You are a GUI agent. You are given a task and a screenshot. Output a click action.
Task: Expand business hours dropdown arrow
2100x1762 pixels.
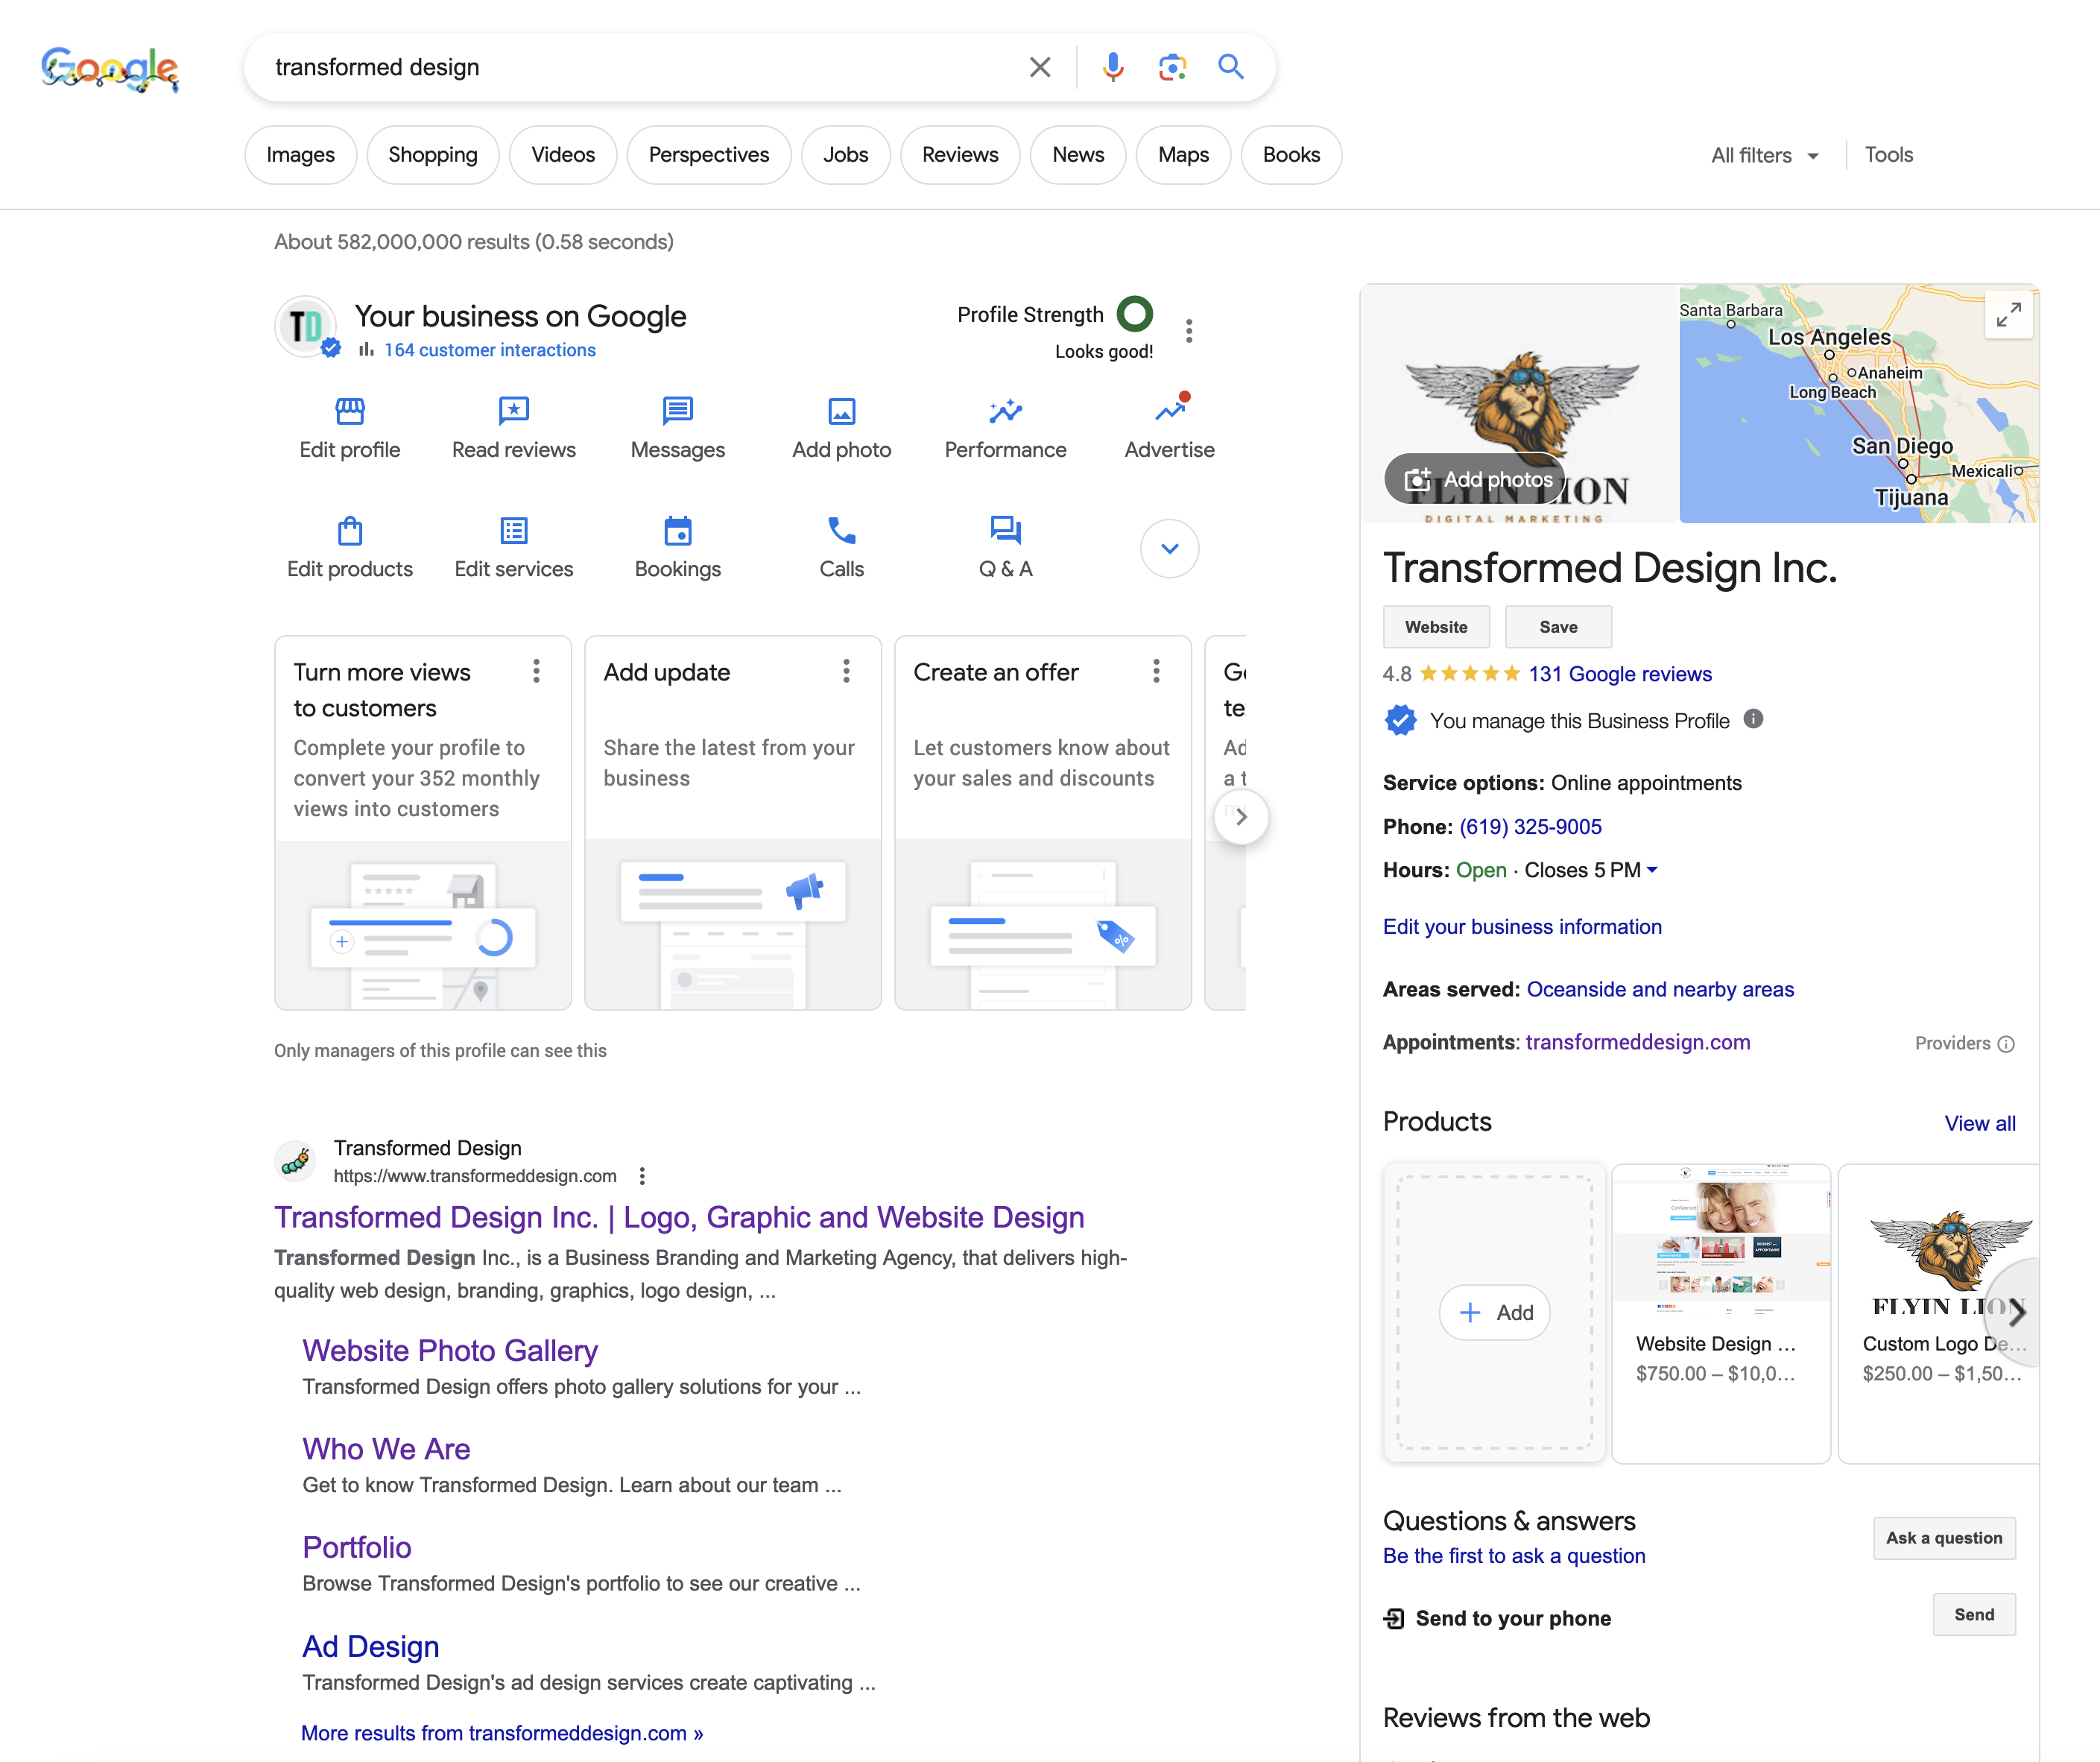coord(1652,870)
